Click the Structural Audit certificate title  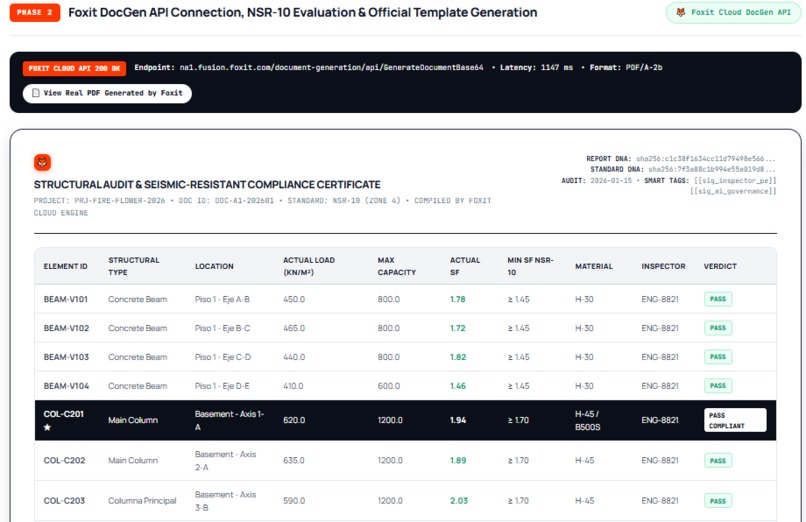click(x=207, y=184)
